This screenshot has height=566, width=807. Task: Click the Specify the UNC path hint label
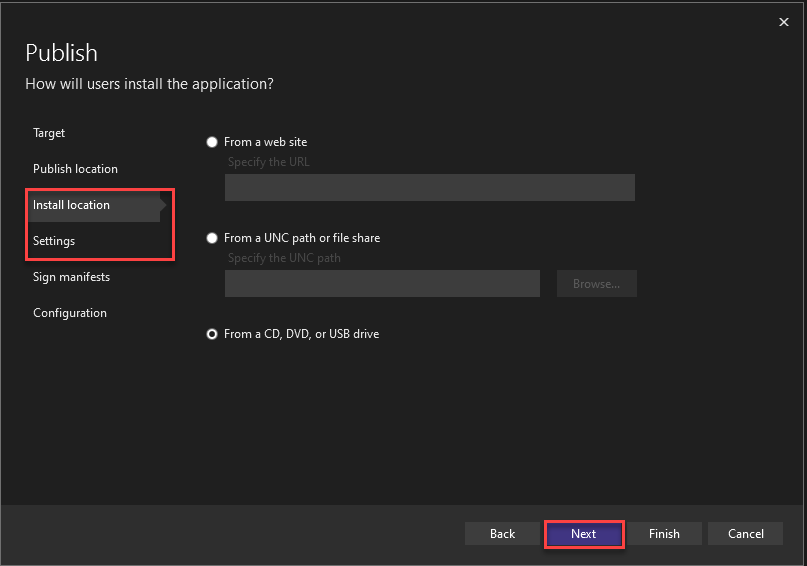coord(284,258)
